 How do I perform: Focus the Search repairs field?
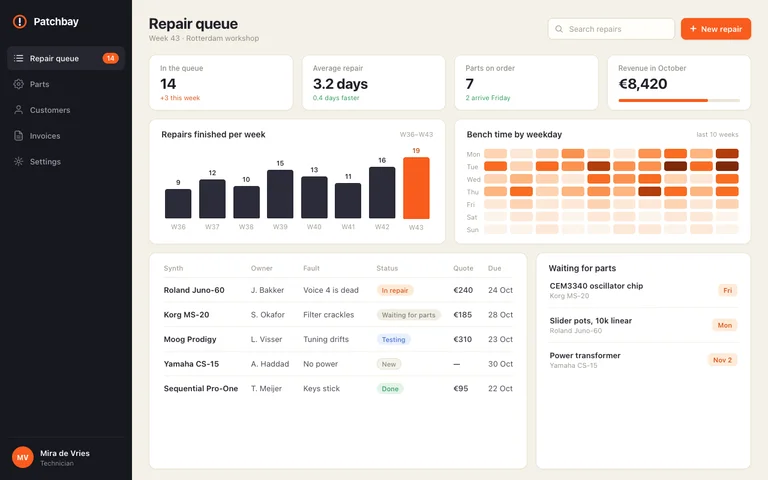[611, 29]
